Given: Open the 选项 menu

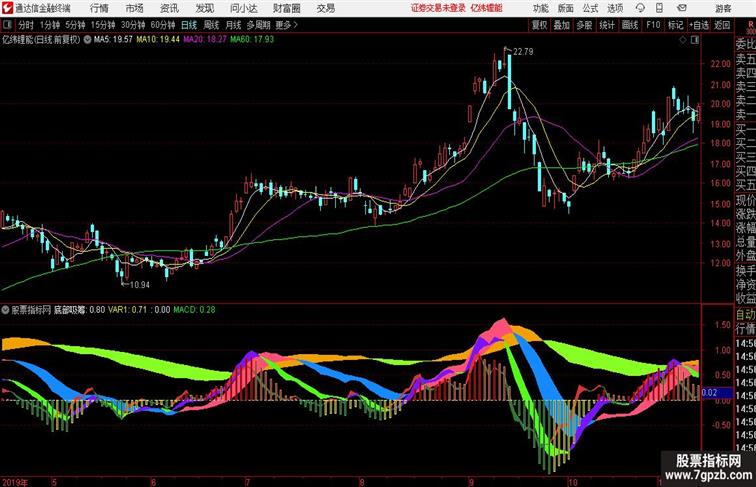Looking at the screenshot, I should [x=615, y=8].
